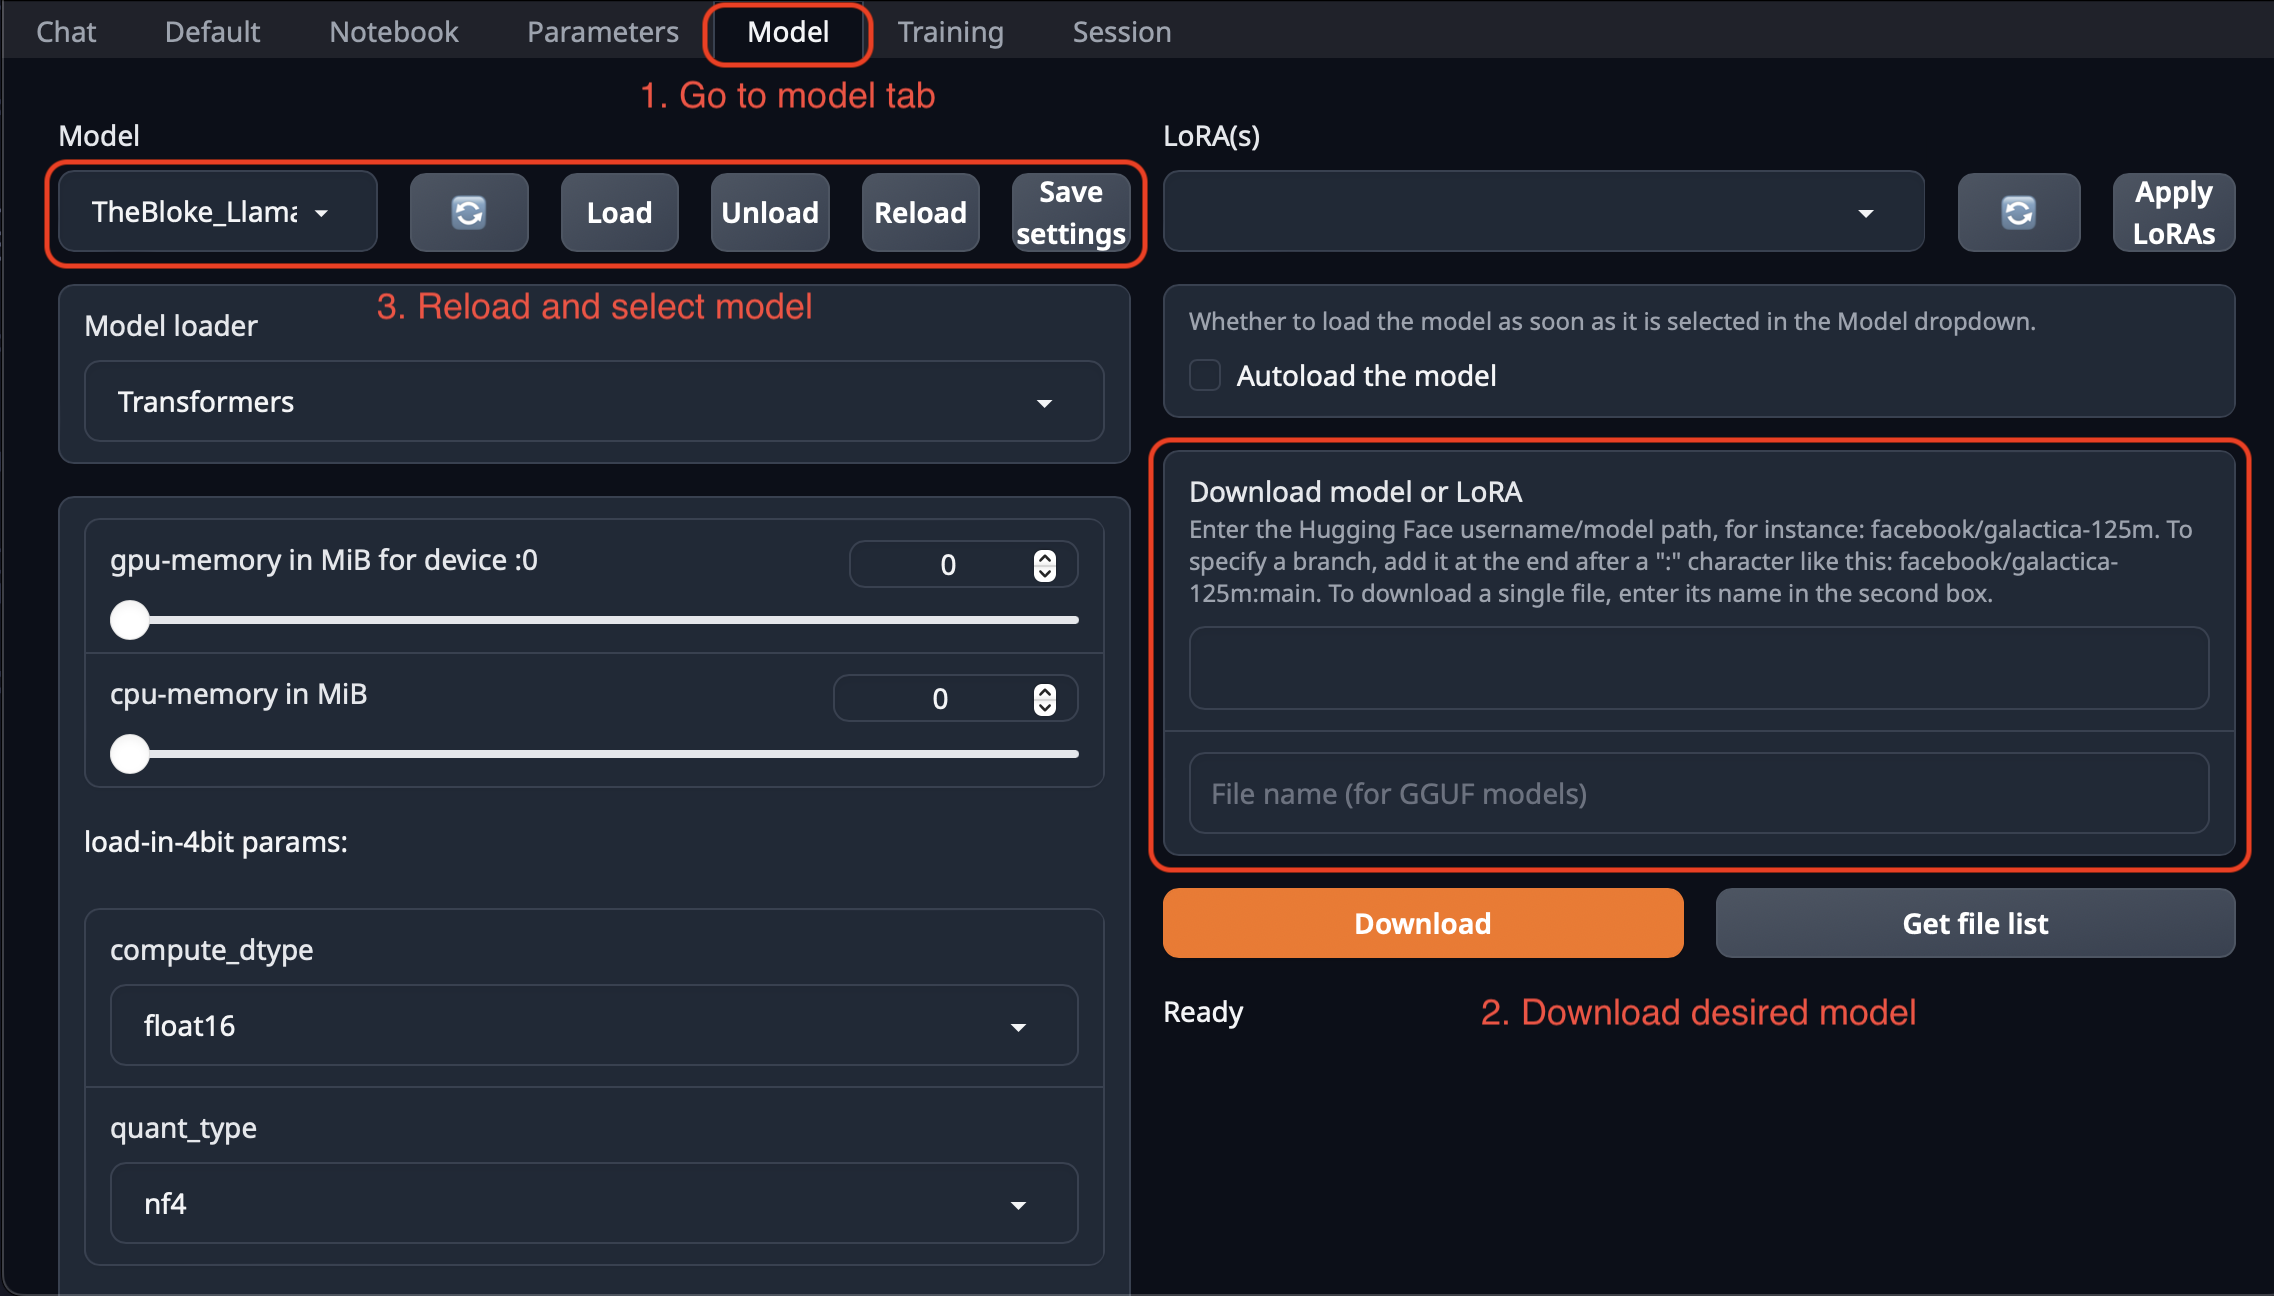The image size is (2274, 1296).
Task: Click the gpu-memory slider handle
Action: tap(130, 620)
